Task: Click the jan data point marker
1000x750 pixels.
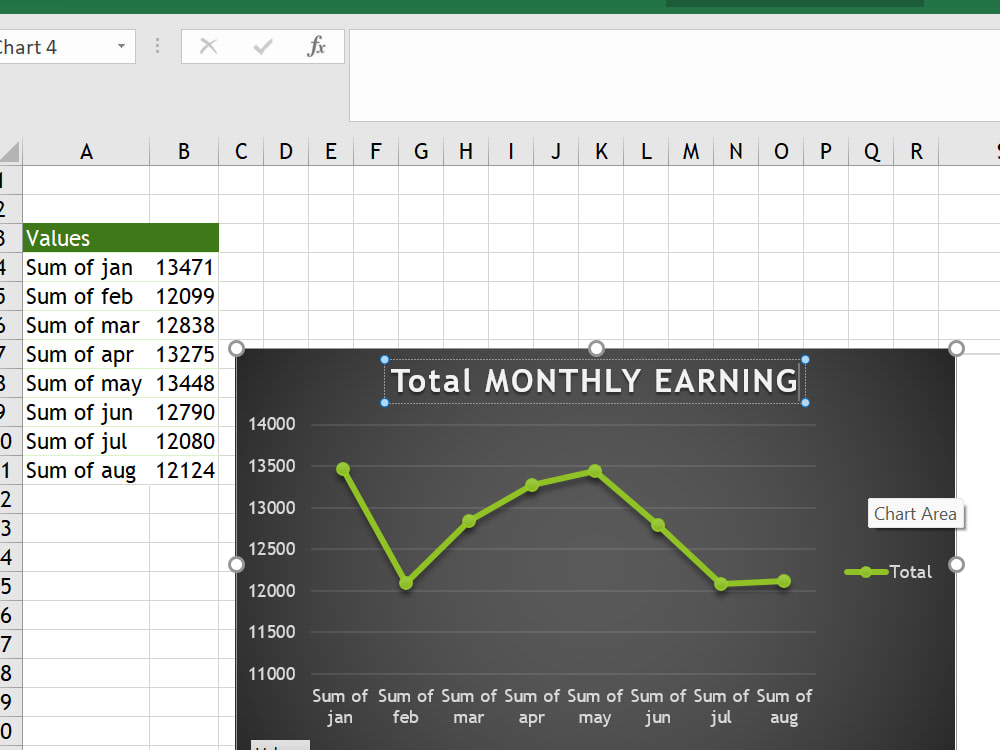Action: click(342, 469)
